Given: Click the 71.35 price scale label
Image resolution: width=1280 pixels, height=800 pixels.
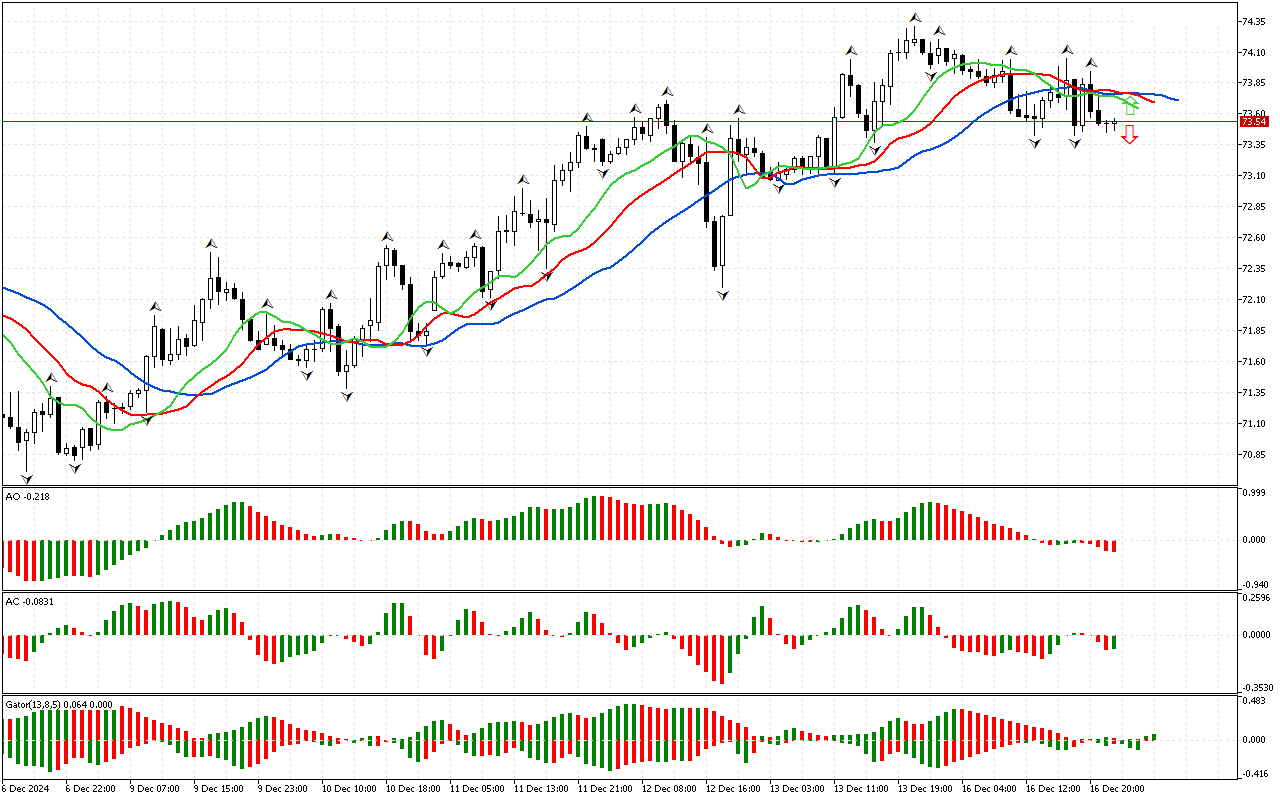Looking at the screenshot, I should pyautogui.click(x=1254, y=393).
